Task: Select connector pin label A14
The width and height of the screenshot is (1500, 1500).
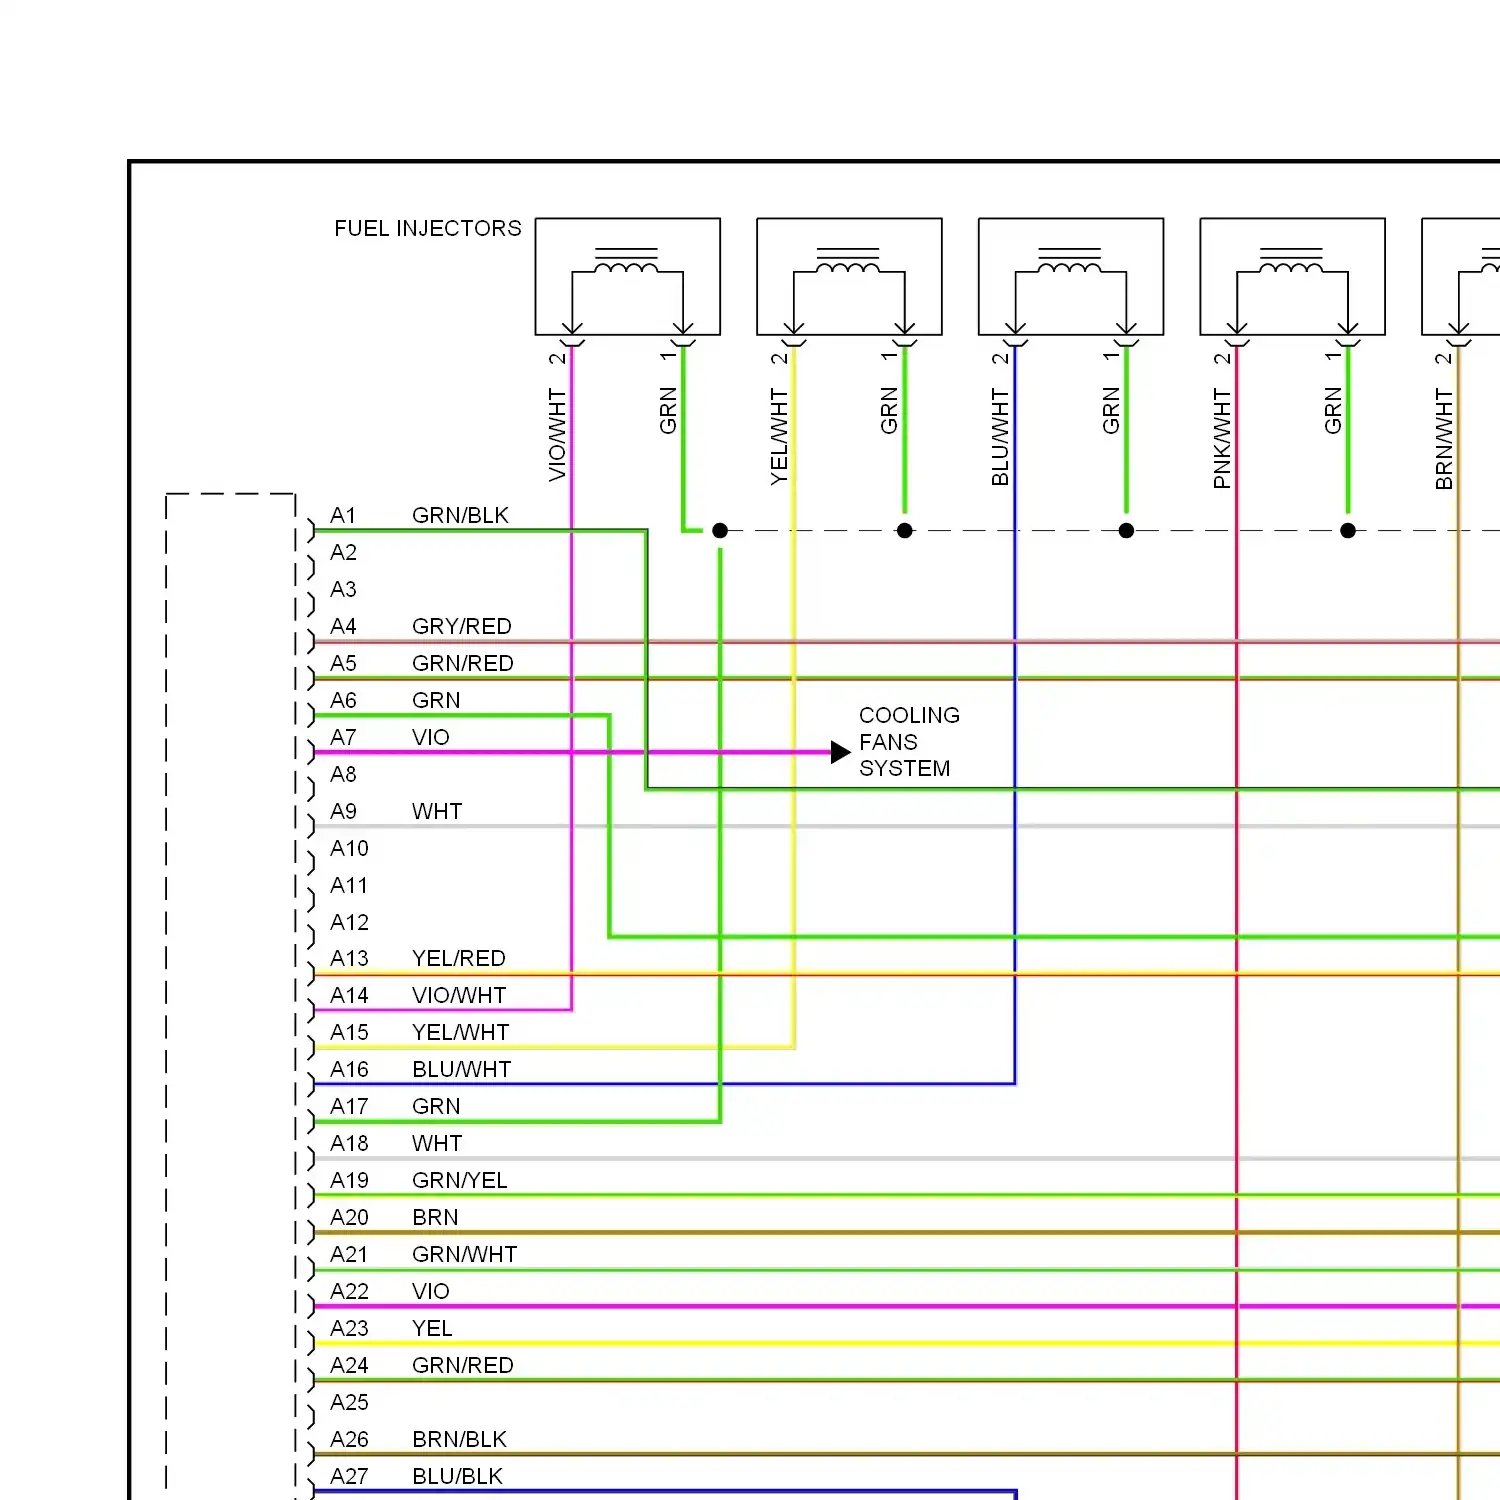Action: click(349, 996)
